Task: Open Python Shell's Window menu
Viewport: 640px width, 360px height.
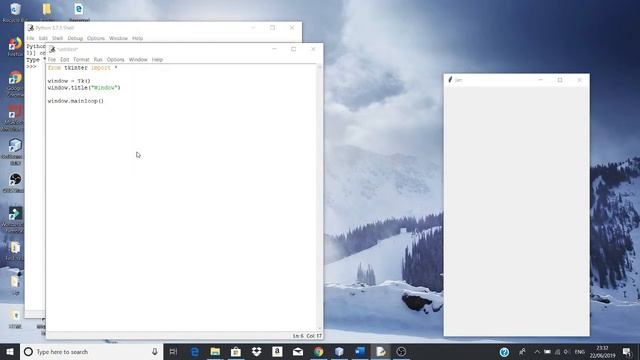Action: click(x=118, y=38)
